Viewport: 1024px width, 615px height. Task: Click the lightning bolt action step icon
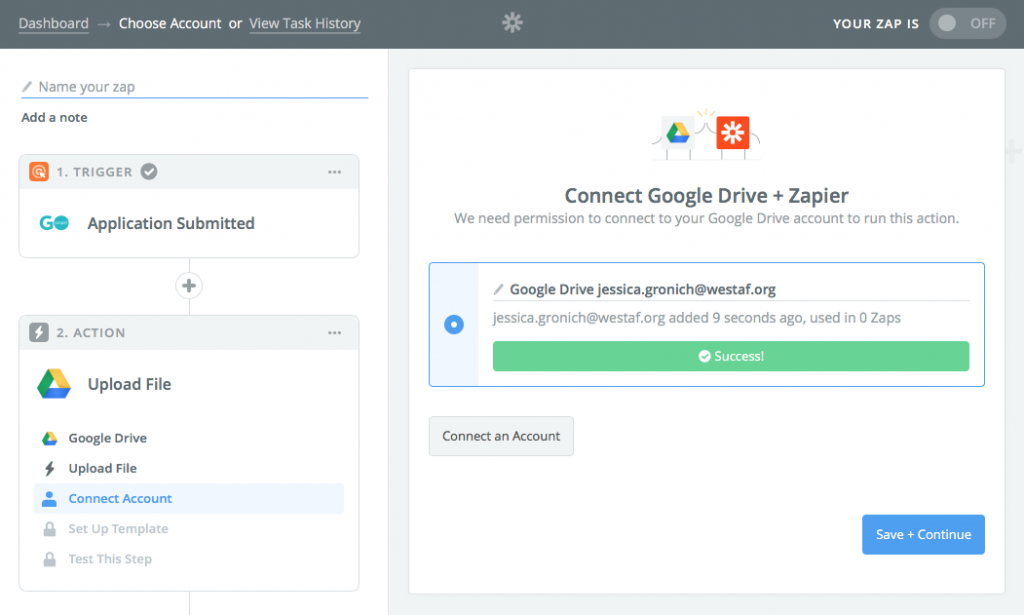pyautogui.click(x=39, y=333)
